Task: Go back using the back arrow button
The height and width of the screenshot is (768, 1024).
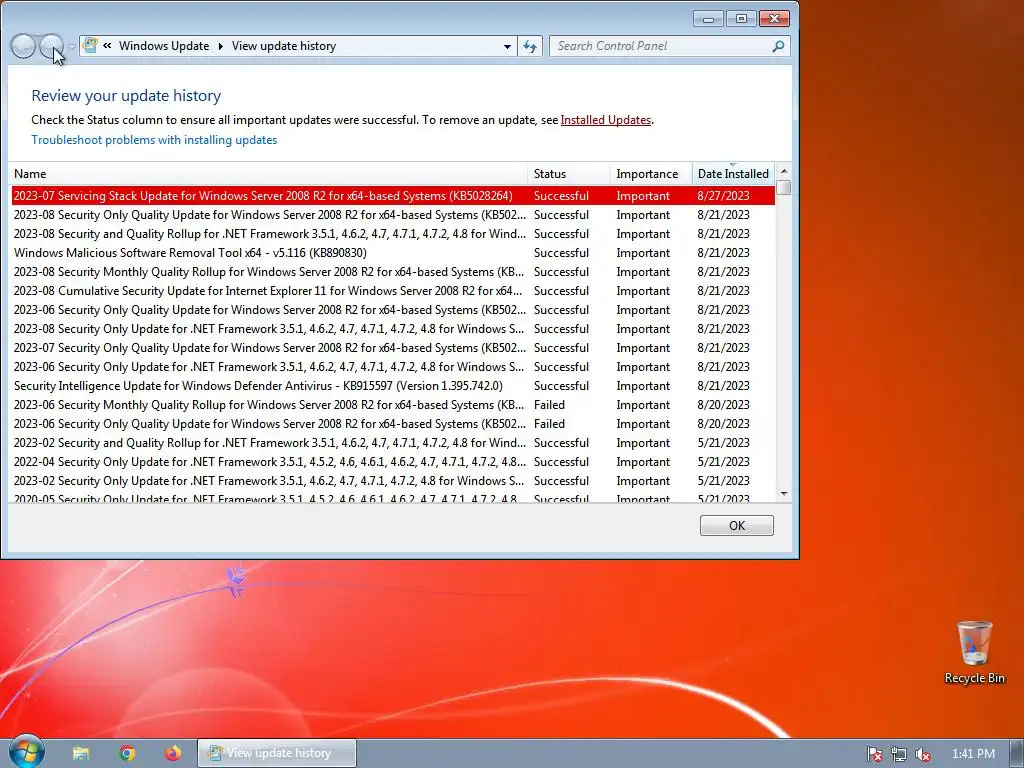Action: coord(24,46)
